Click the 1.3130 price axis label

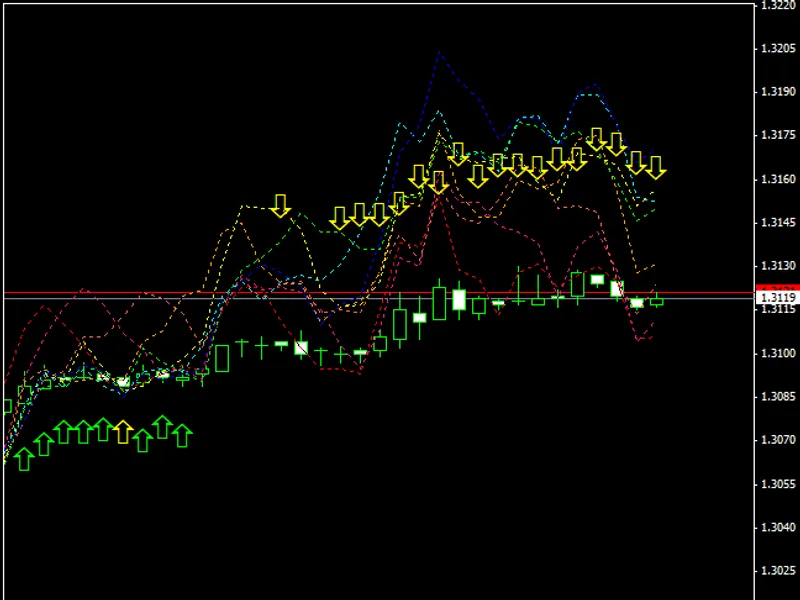click(778, 266)
